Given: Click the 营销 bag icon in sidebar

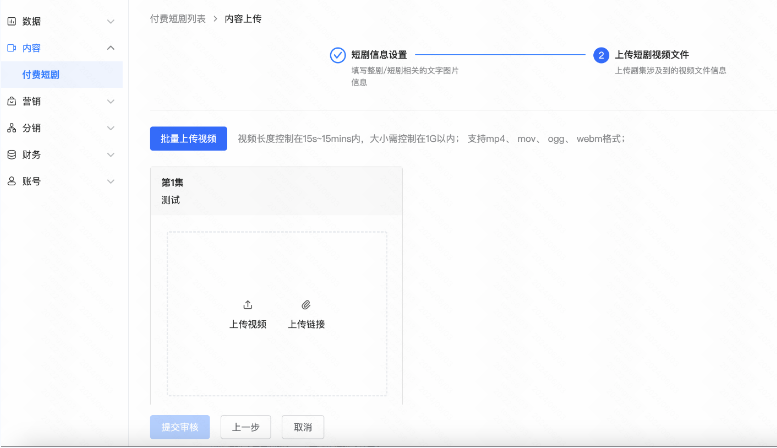Looking at the screenshot, I should tap(11, 101).
